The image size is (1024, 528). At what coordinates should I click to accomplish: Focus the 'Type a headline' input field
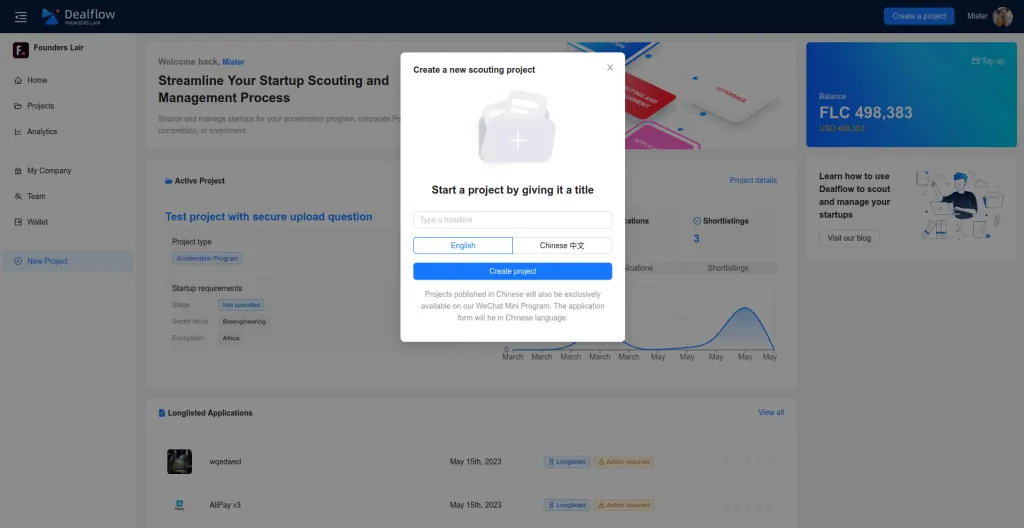pos(513,220)
